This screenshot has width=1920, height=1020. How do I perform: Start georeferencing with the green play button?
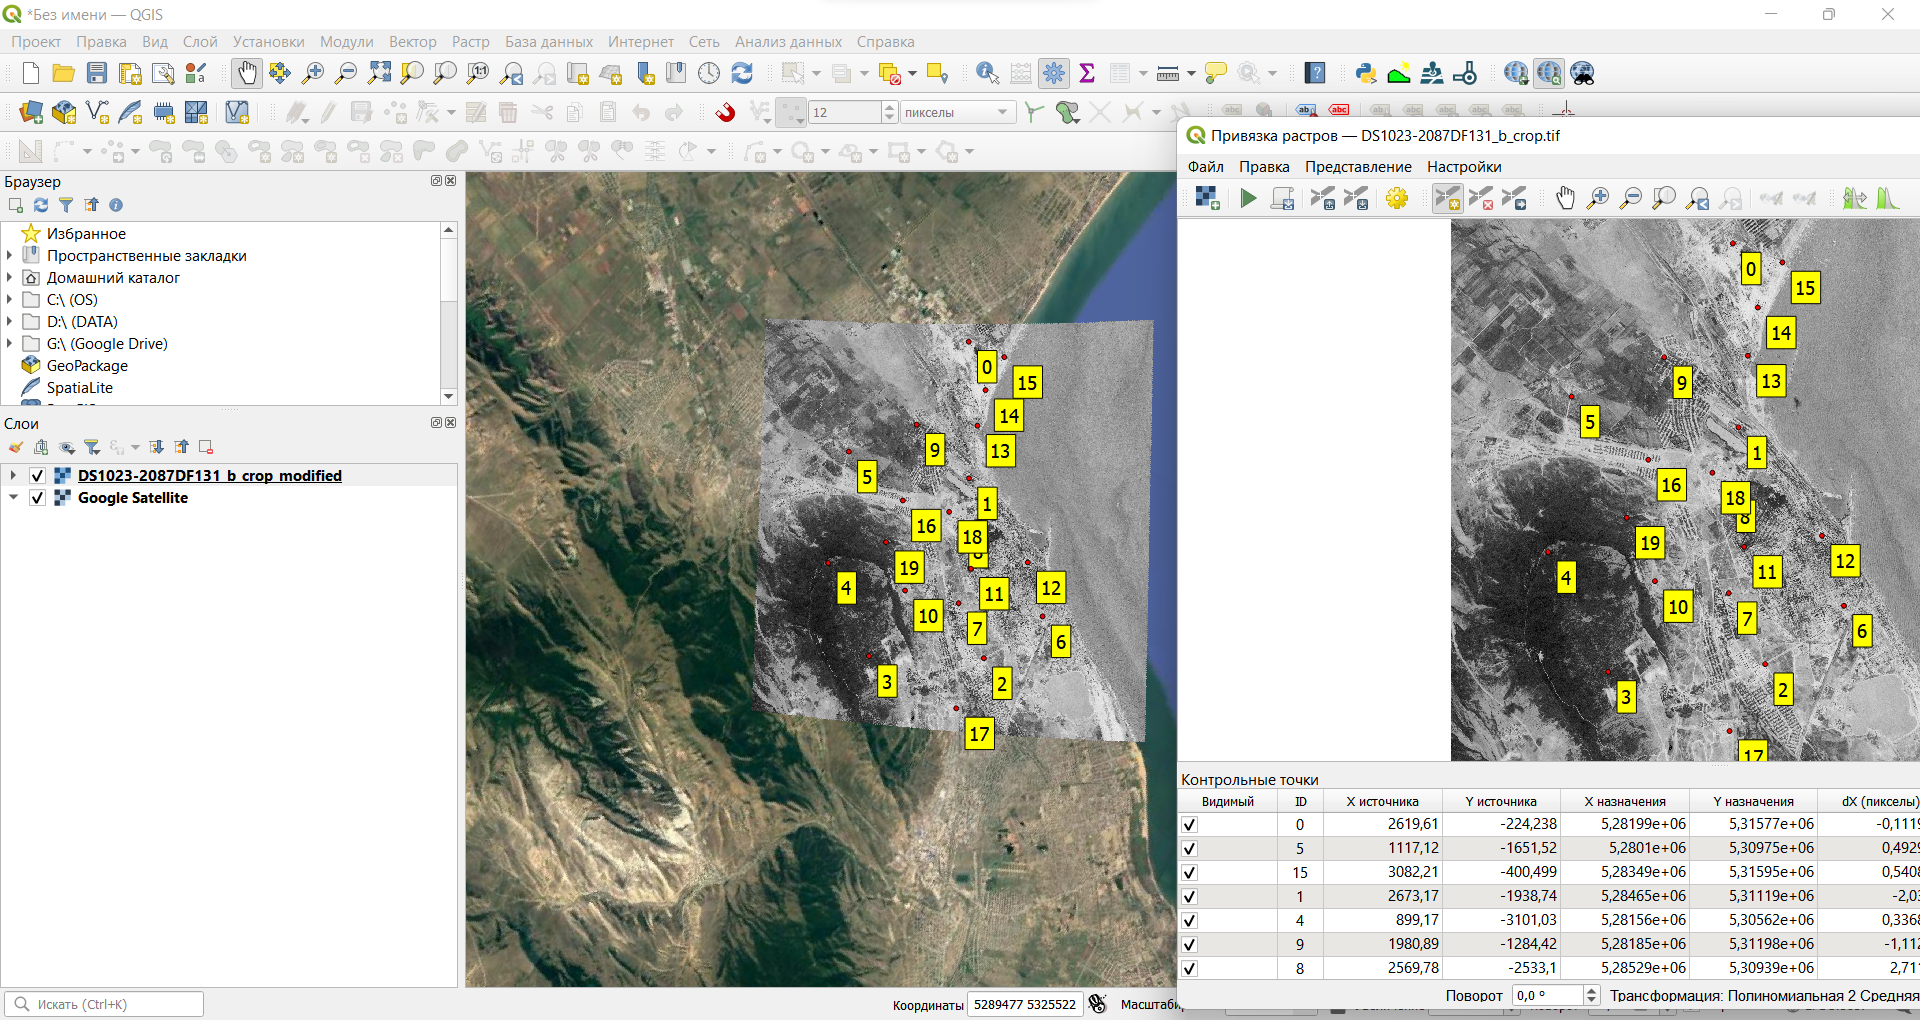tap(1248, 199)
